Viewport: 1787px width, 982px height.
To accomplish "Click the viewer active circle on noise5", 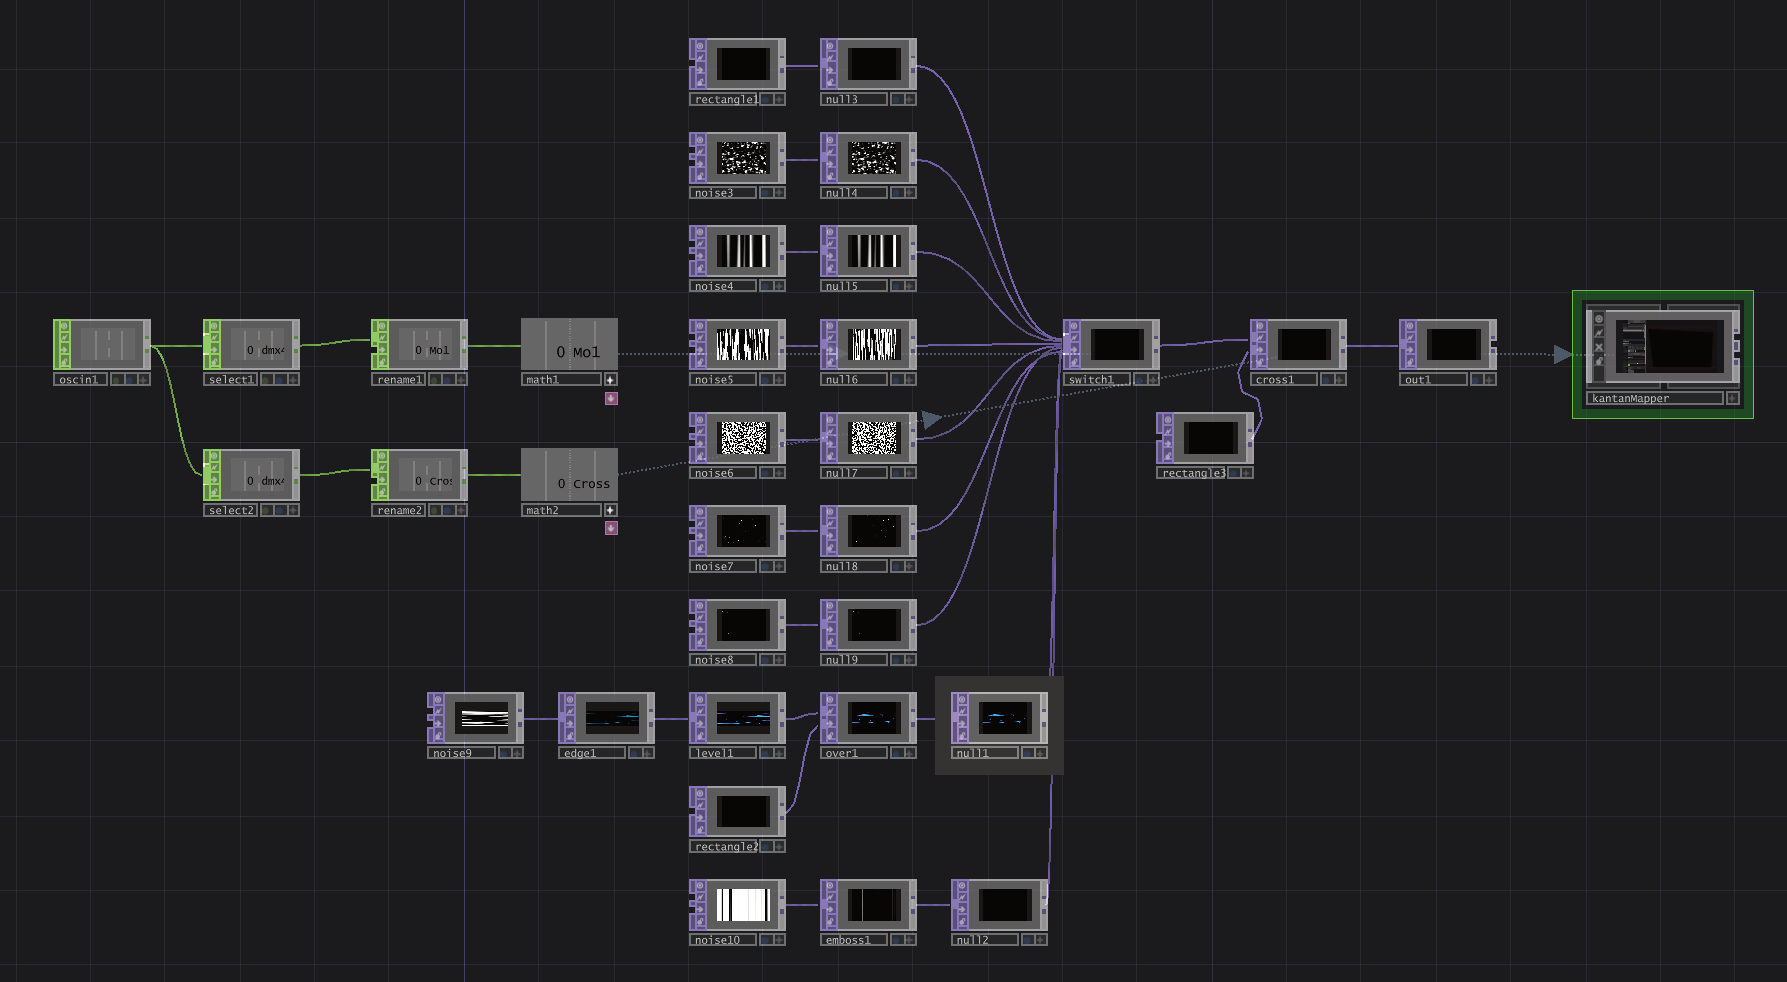I will coord(700,326).
